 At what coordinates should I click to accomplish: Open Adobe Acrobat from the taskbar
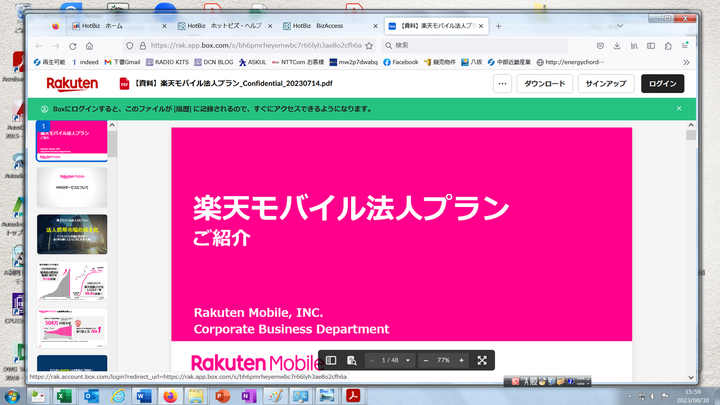coord(353,396)
